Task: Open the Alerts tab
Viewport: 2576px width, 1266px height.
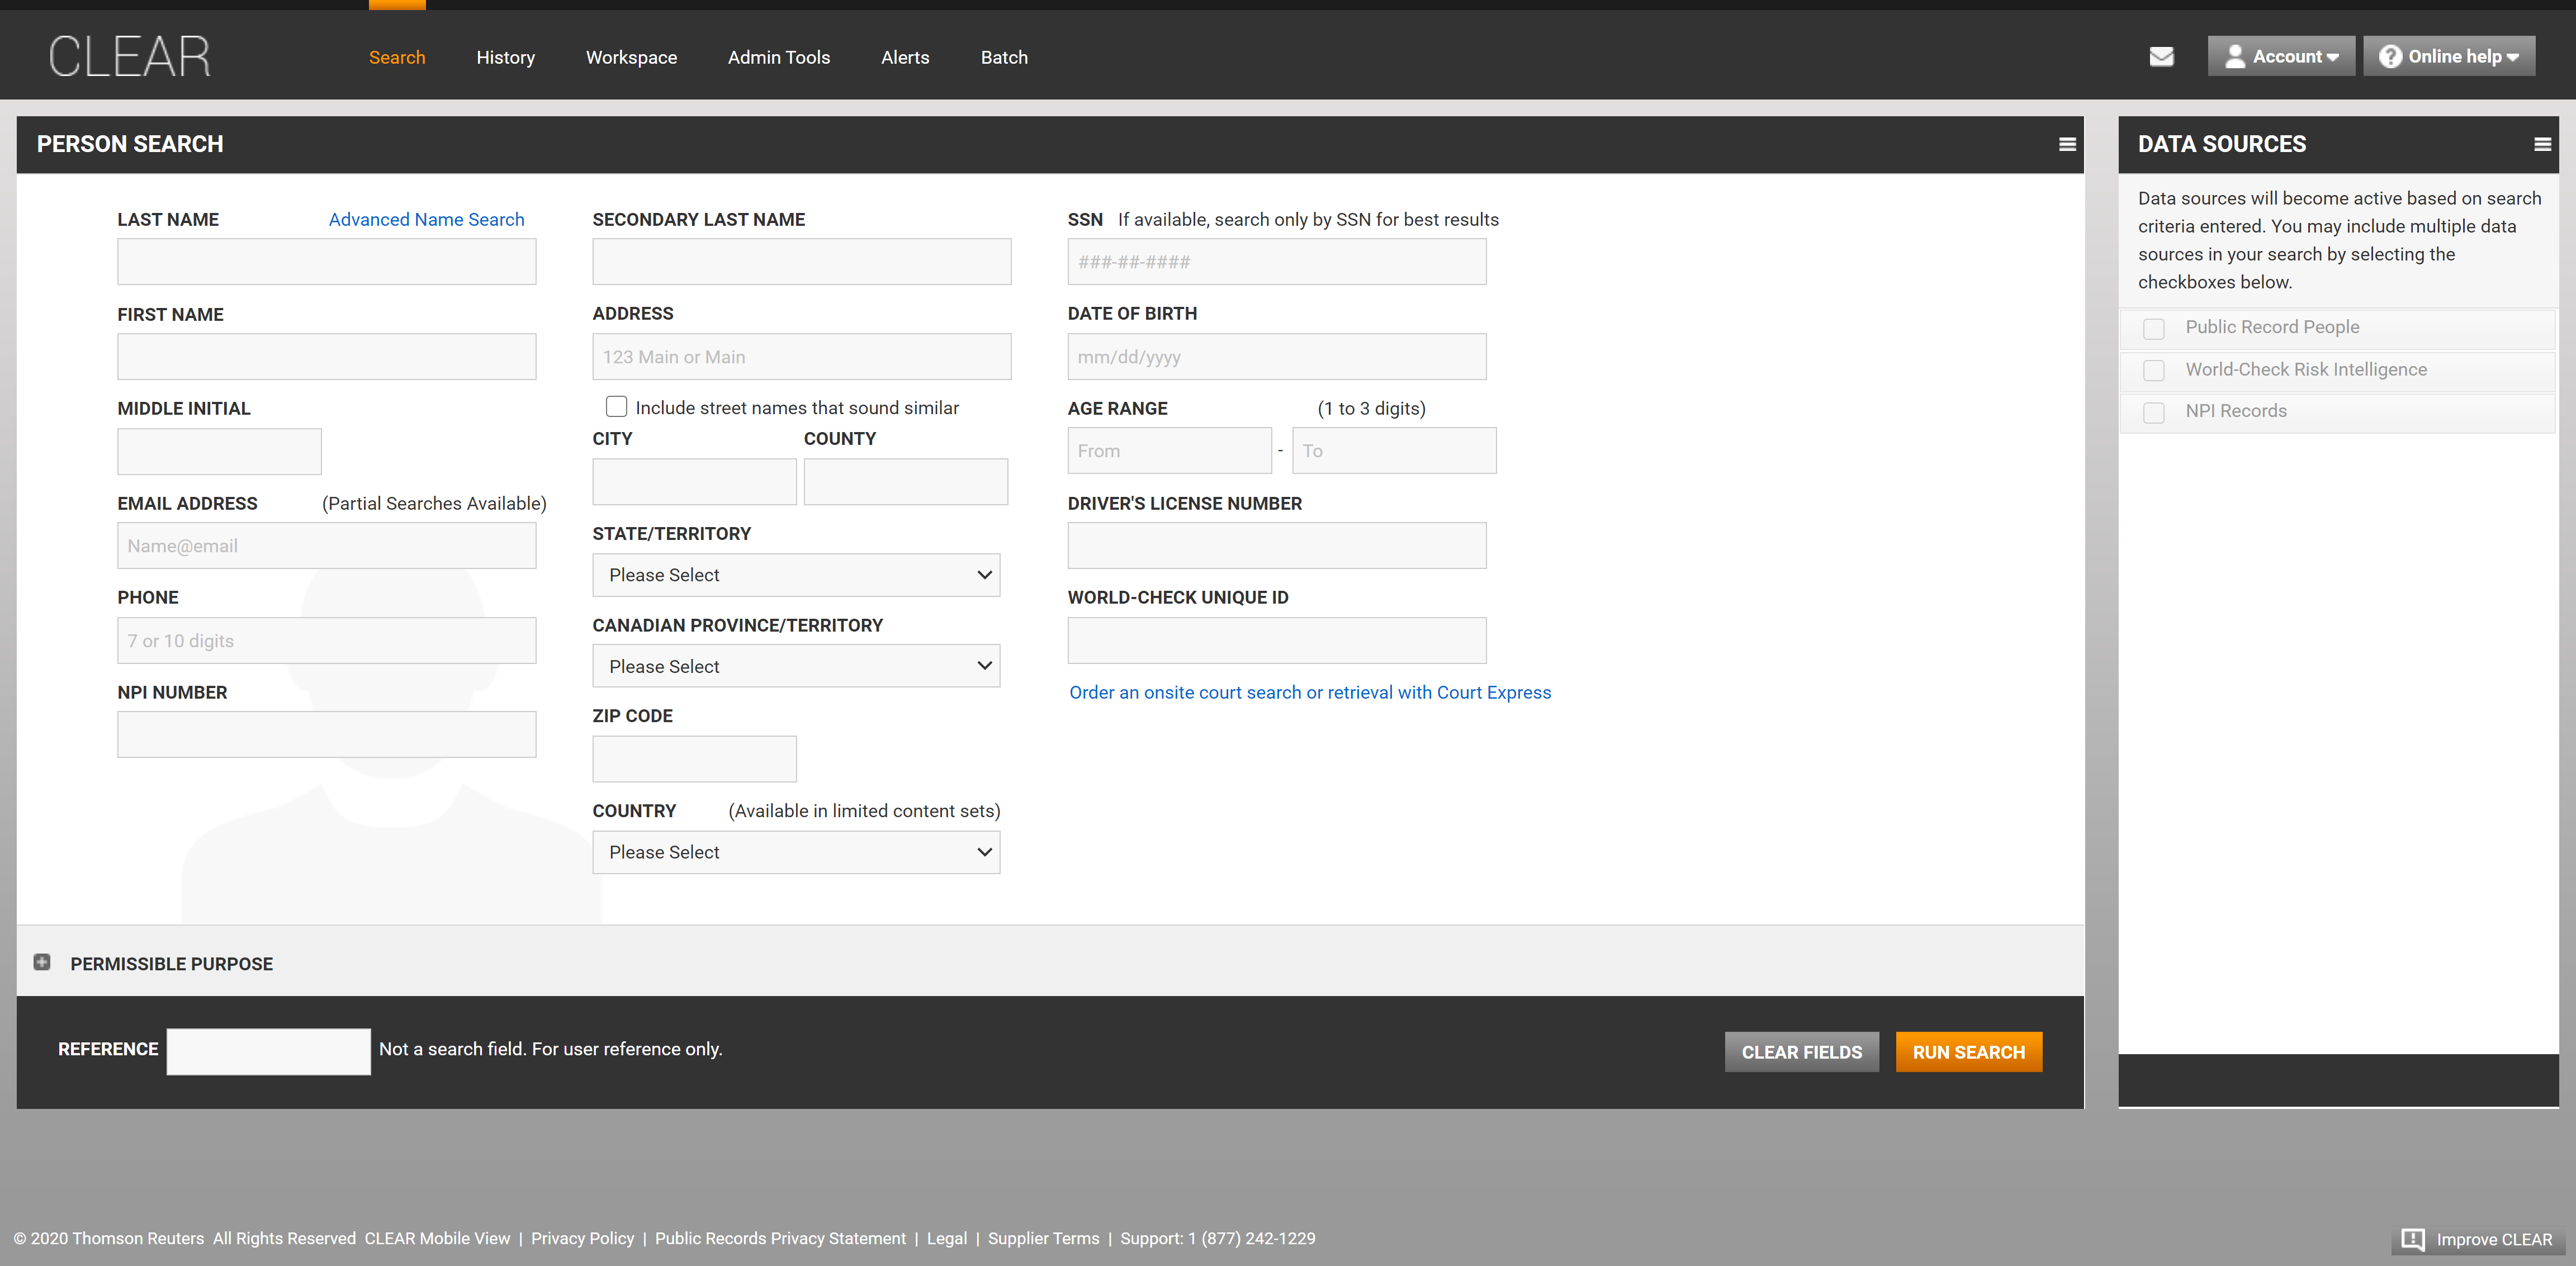Action: click(x=905, y=57)
